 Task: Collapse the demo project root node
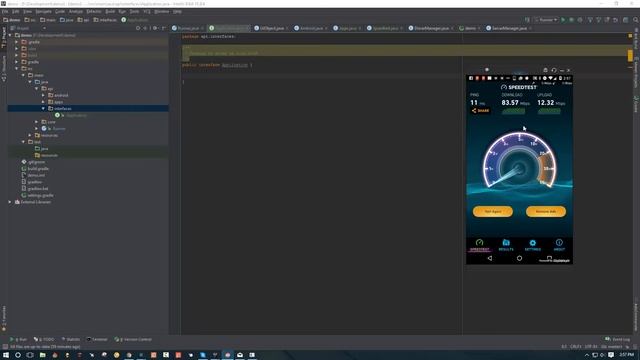(10, 35)
